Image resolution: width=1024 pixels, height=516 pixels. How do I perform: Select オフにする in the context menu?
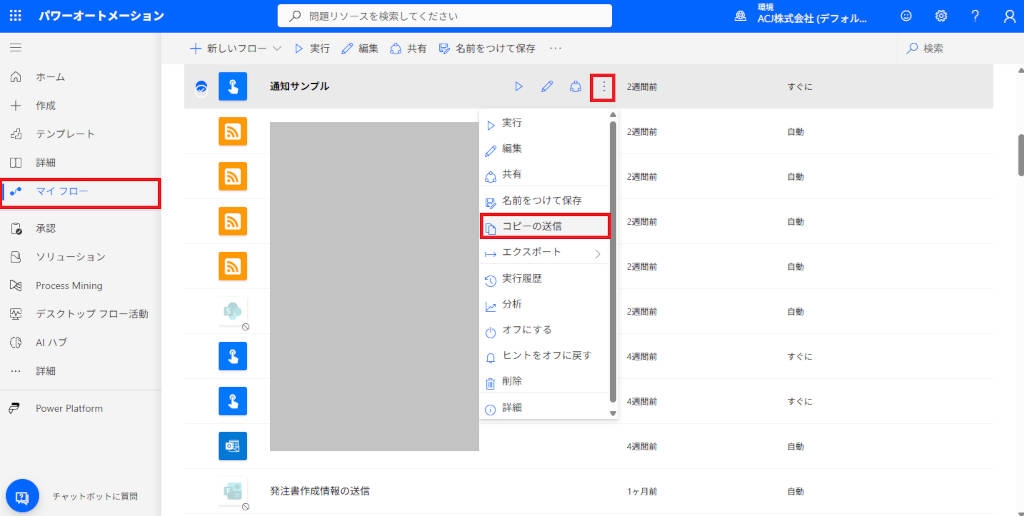pos(526,330)
